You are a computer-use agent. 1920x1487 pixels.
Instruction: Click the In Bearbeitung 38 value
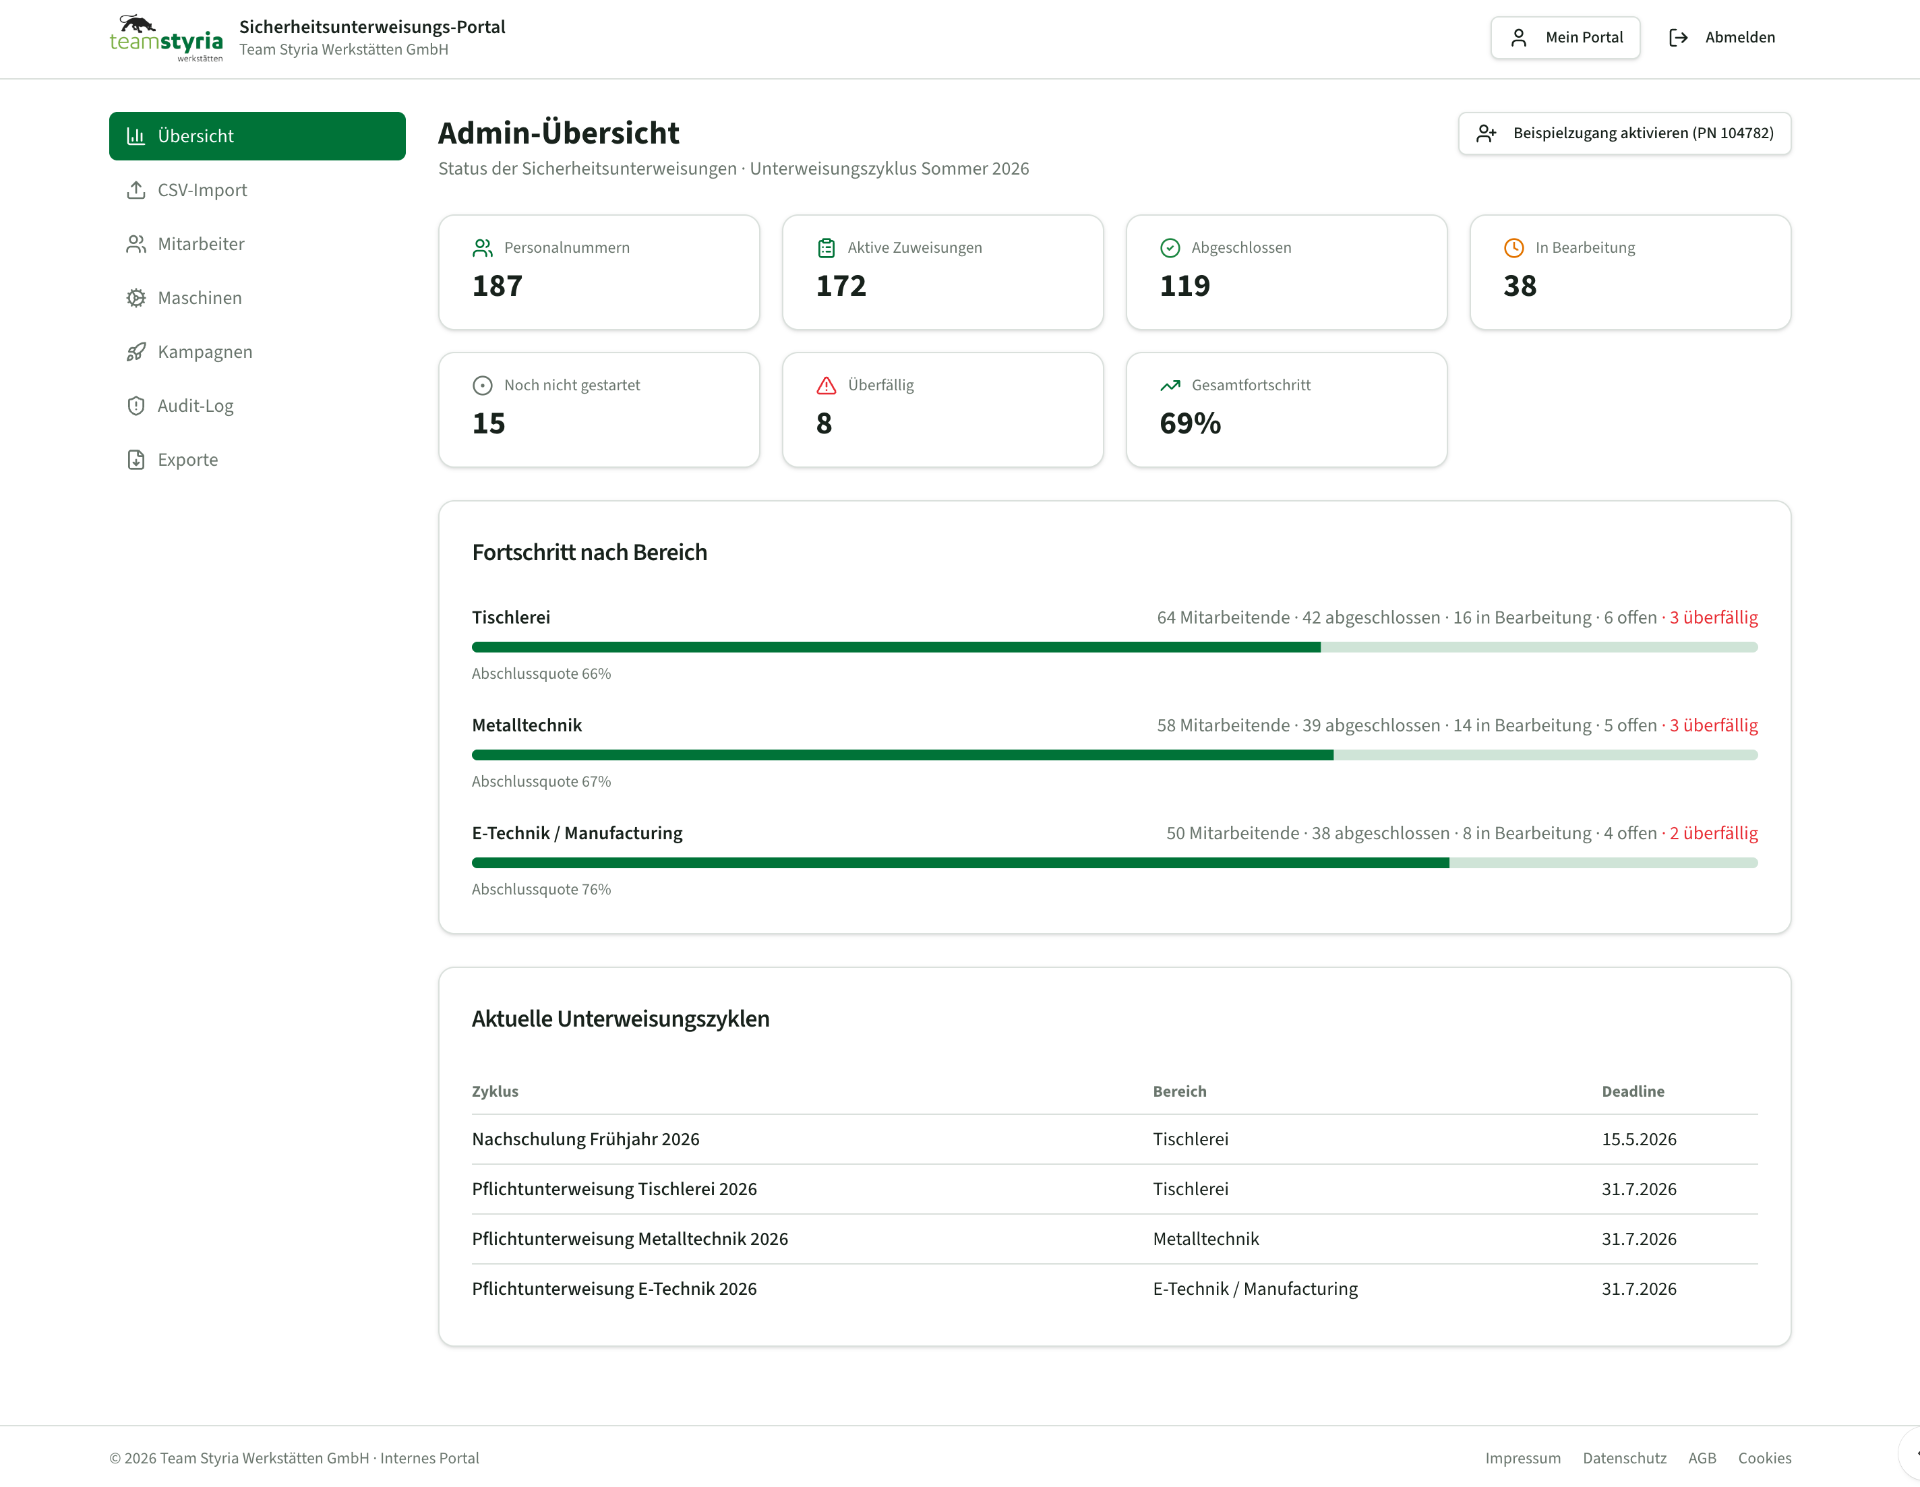click(1520, 286)
